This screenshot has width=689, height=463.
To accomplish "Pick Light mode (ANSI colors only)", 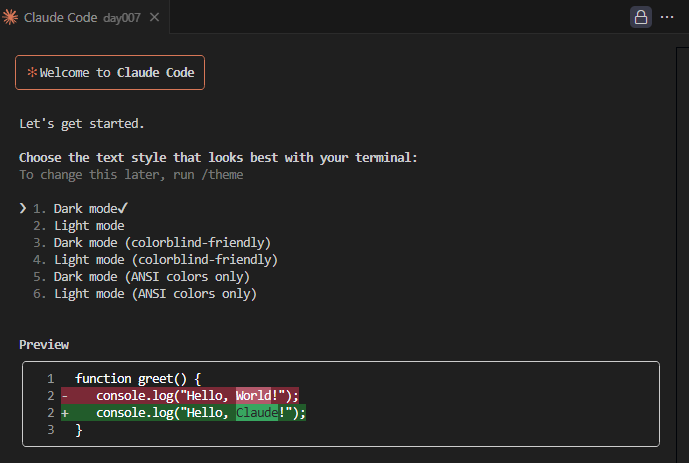I will coord(145,294).
